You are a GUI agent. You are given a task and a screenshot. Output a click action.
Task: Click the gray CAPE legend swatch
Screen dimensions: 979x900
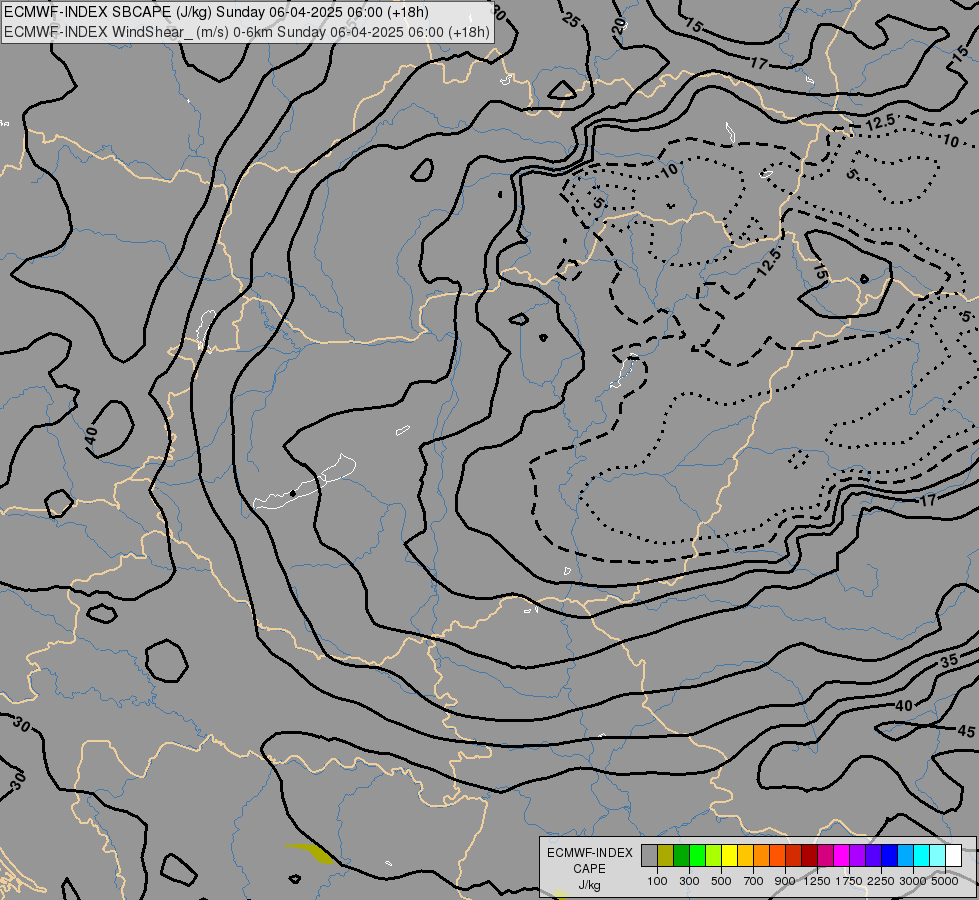[x=649, y=856]
